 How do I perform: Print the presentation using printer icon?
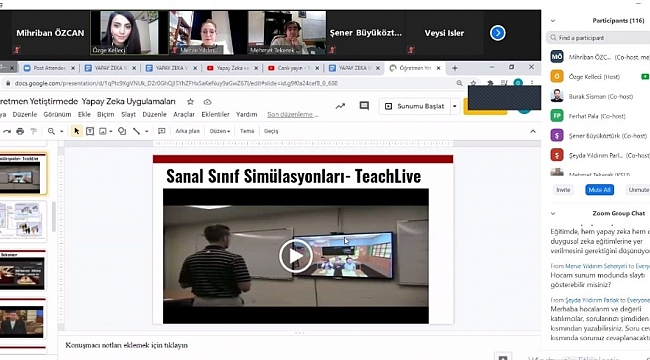[20, 131]
